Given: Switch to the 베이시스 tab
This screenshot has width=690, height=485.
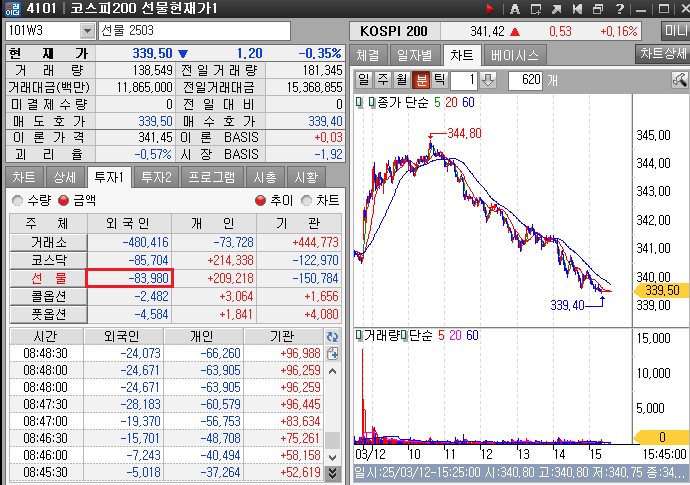Looking at the screenshot, I should (x=514, y=55).
